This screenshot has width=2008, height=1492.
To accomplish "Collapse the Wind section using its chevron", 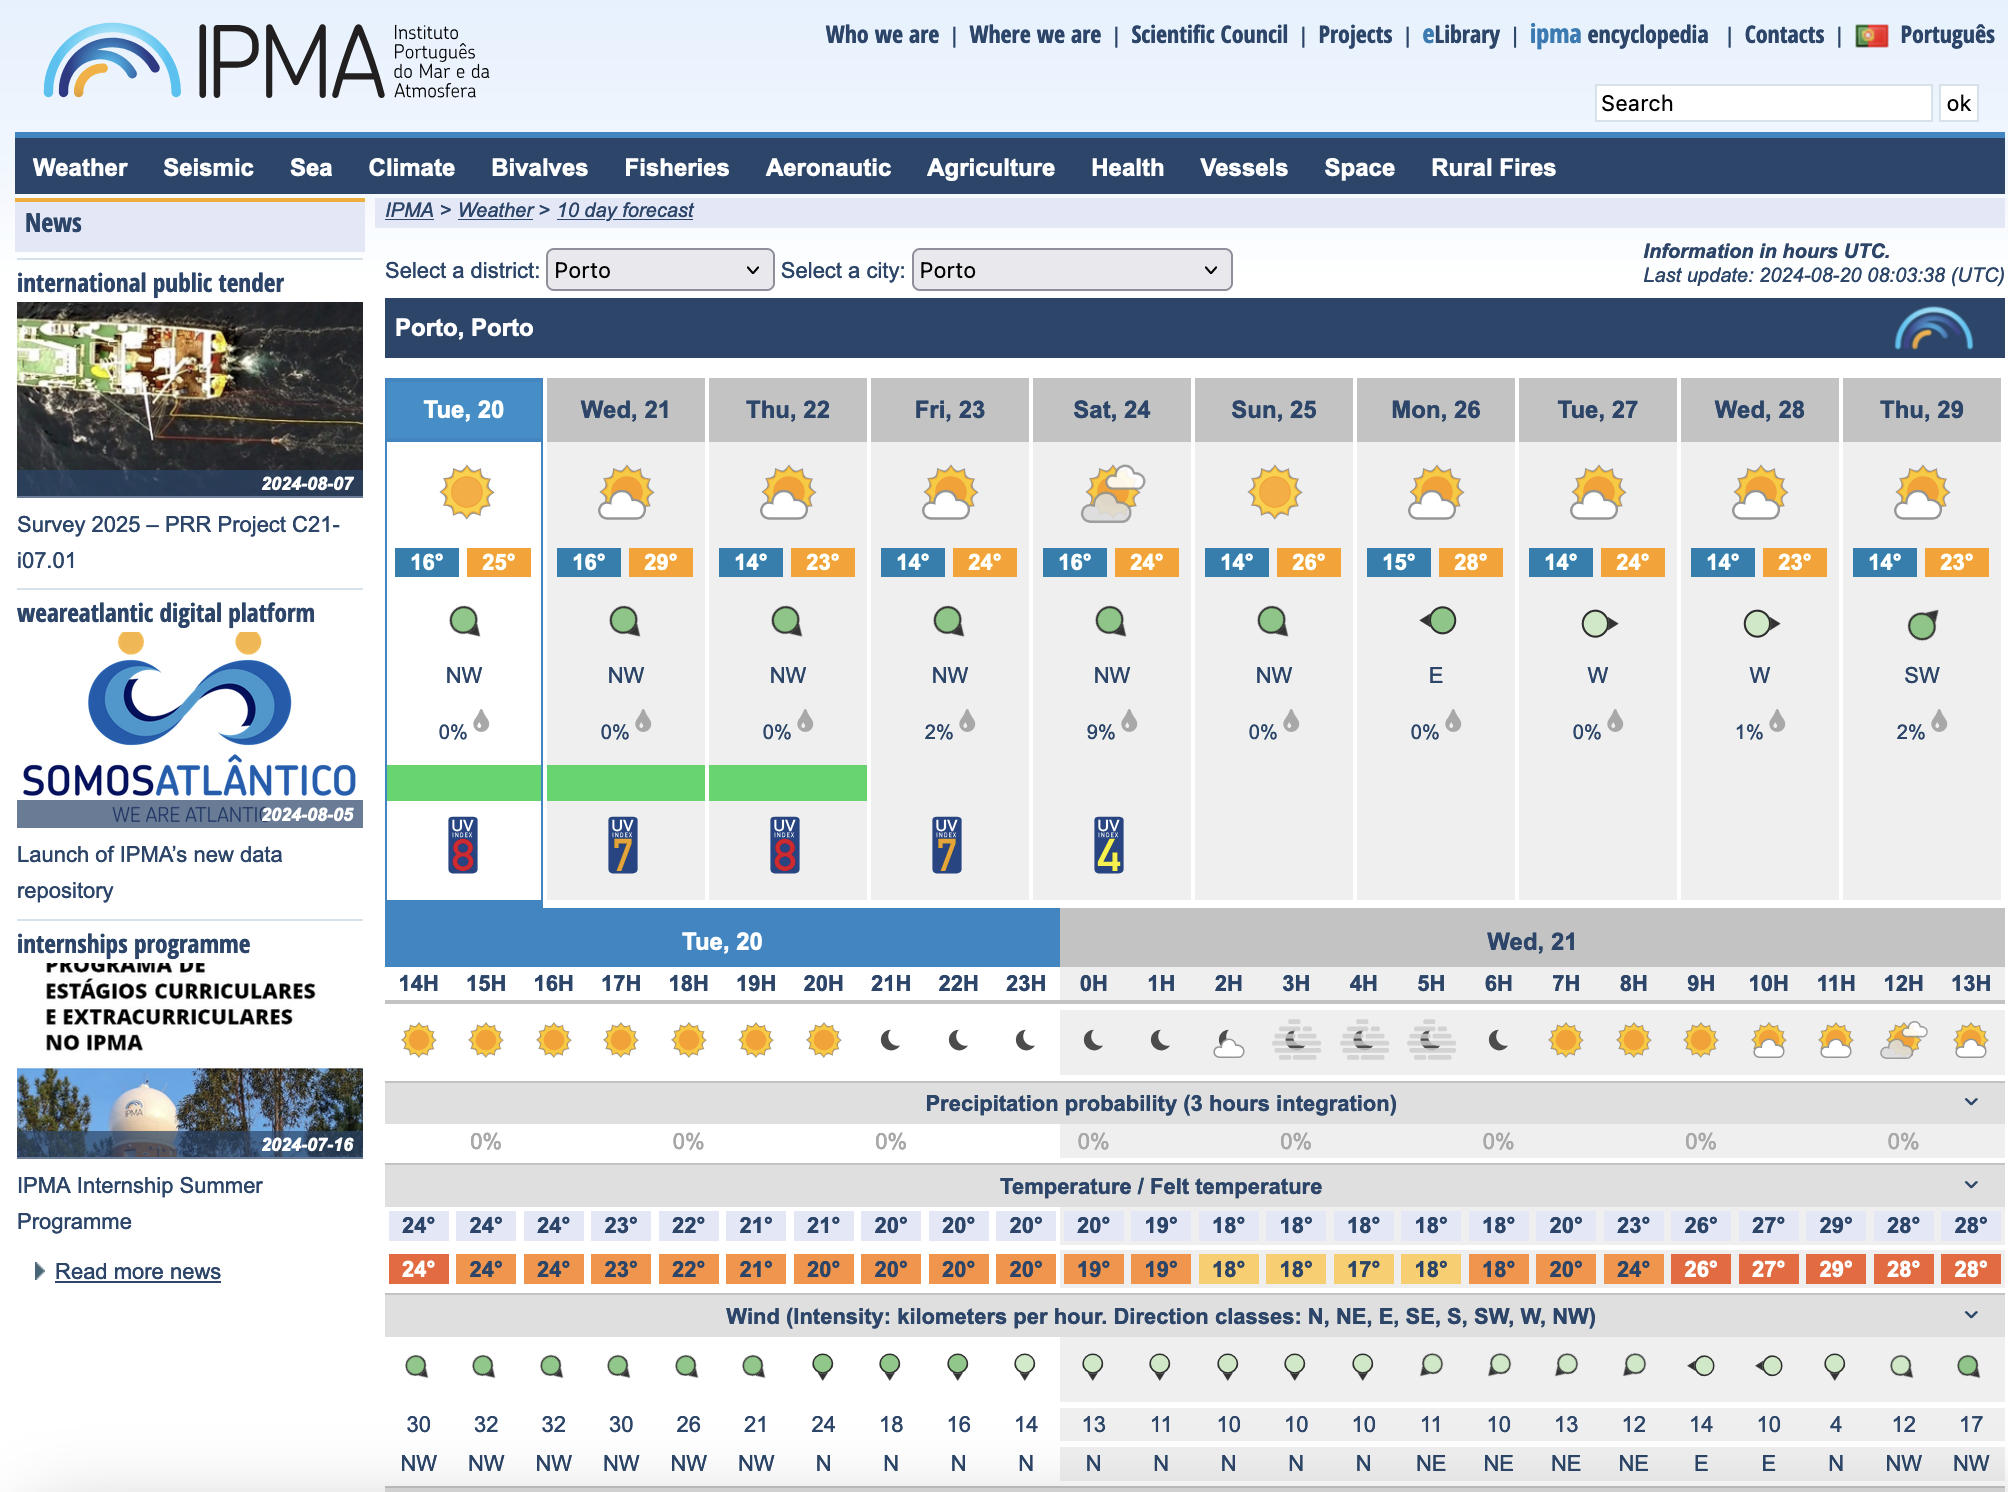I will pos(1973,1316).
